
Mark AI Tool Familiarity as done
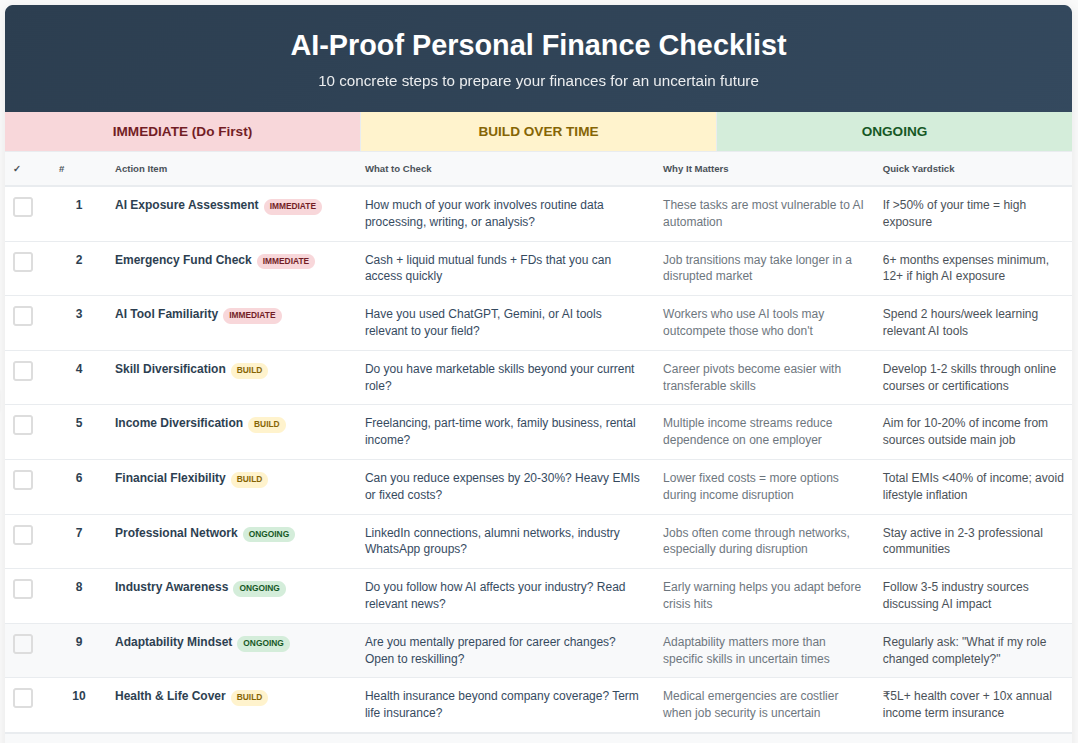[x=23, y=316]
